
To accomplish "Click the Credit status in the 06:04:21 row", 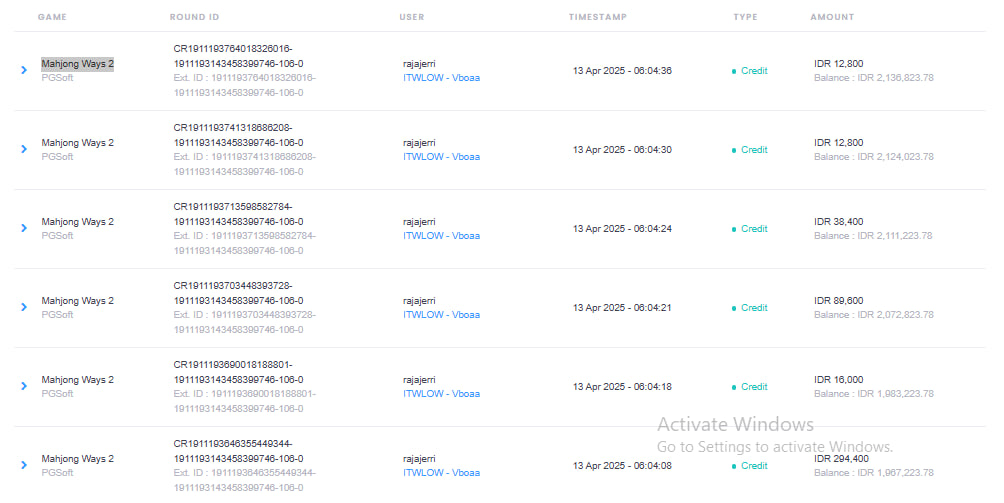I will 754,308.
